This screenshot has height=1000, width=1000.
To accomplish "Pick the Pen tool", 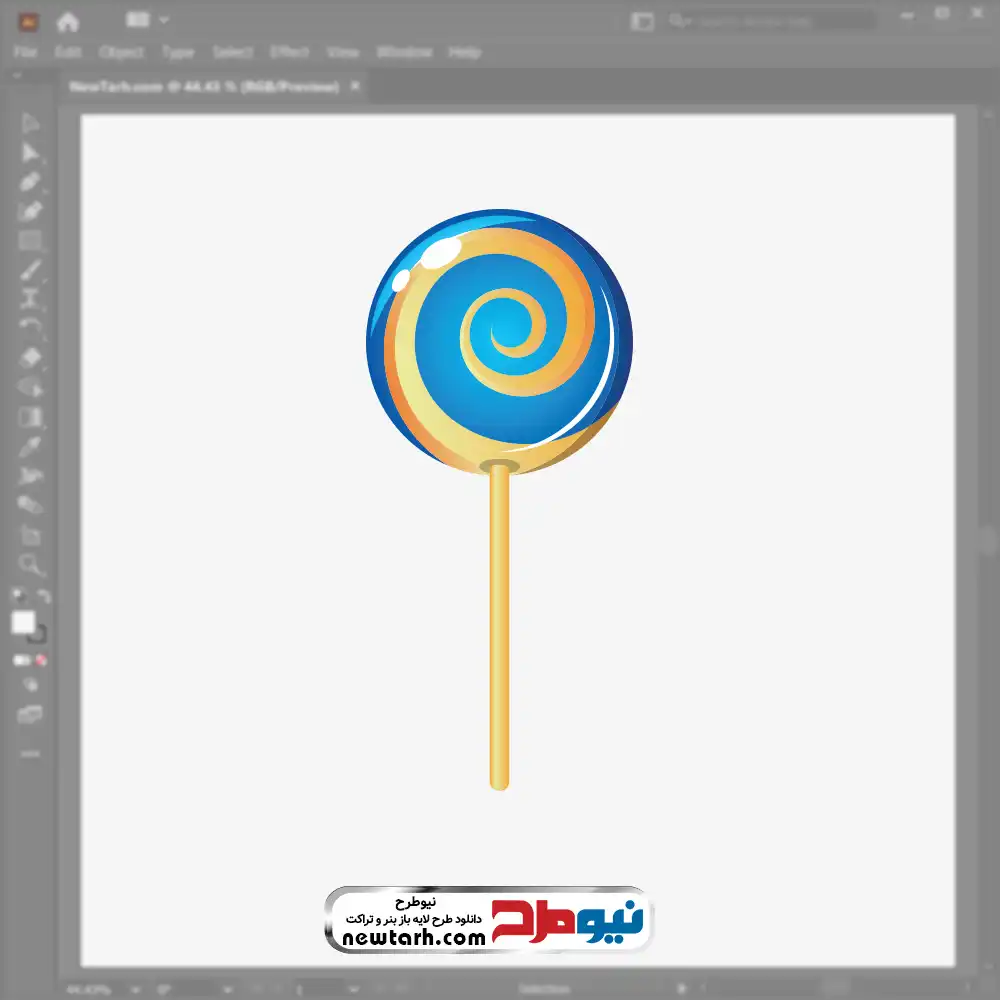I will (x=31, y=182).
